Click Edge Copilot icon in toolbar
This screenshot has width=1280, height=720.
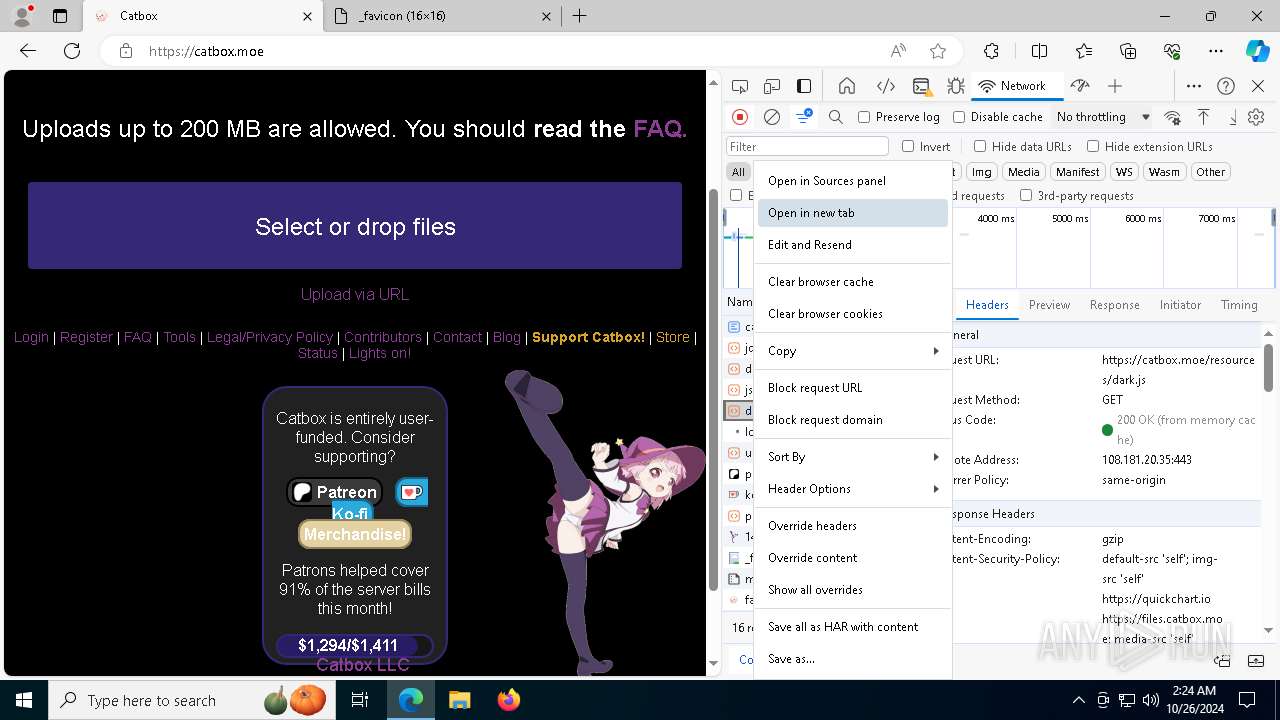click(x=1257, y=51)
